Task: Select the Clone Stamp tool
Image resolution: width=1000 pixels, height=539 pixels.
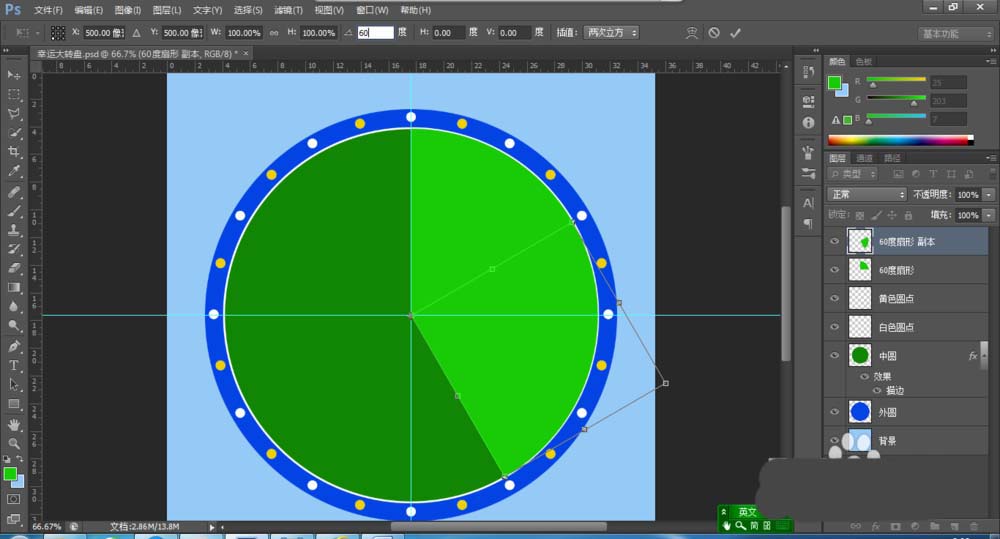Action: (13, 230)
